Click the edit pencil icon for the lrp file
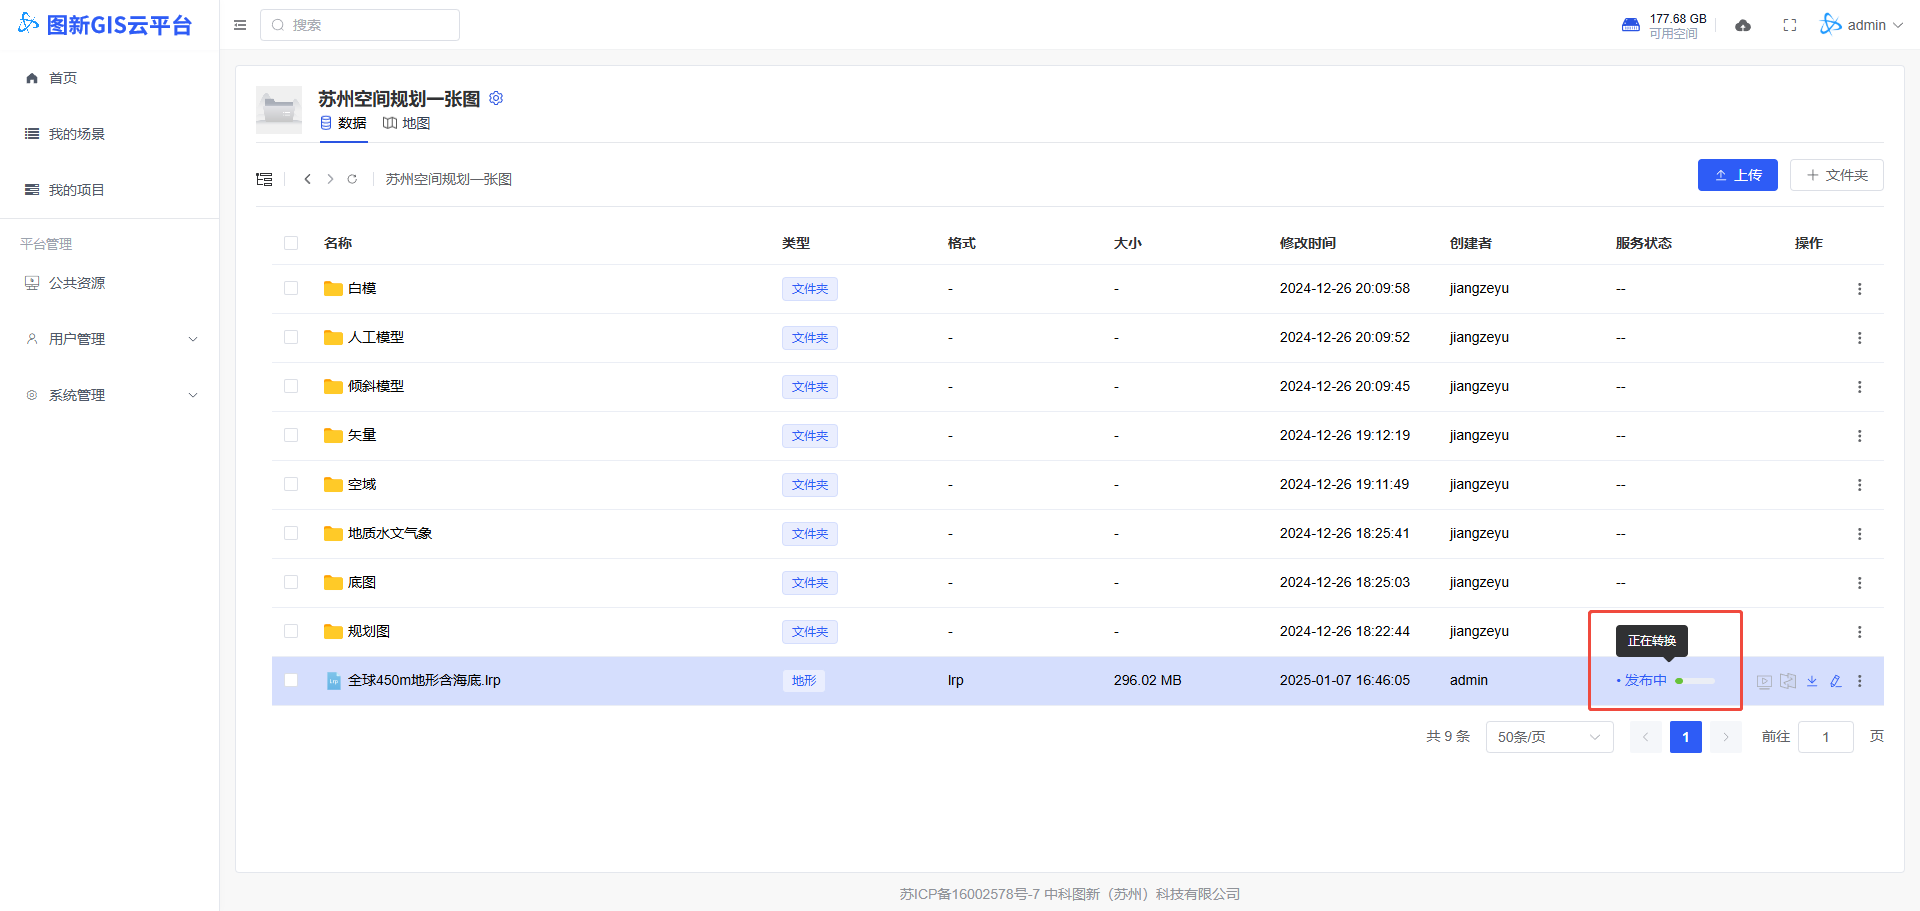This screenshot has height=911, width=1920. 1835,681
